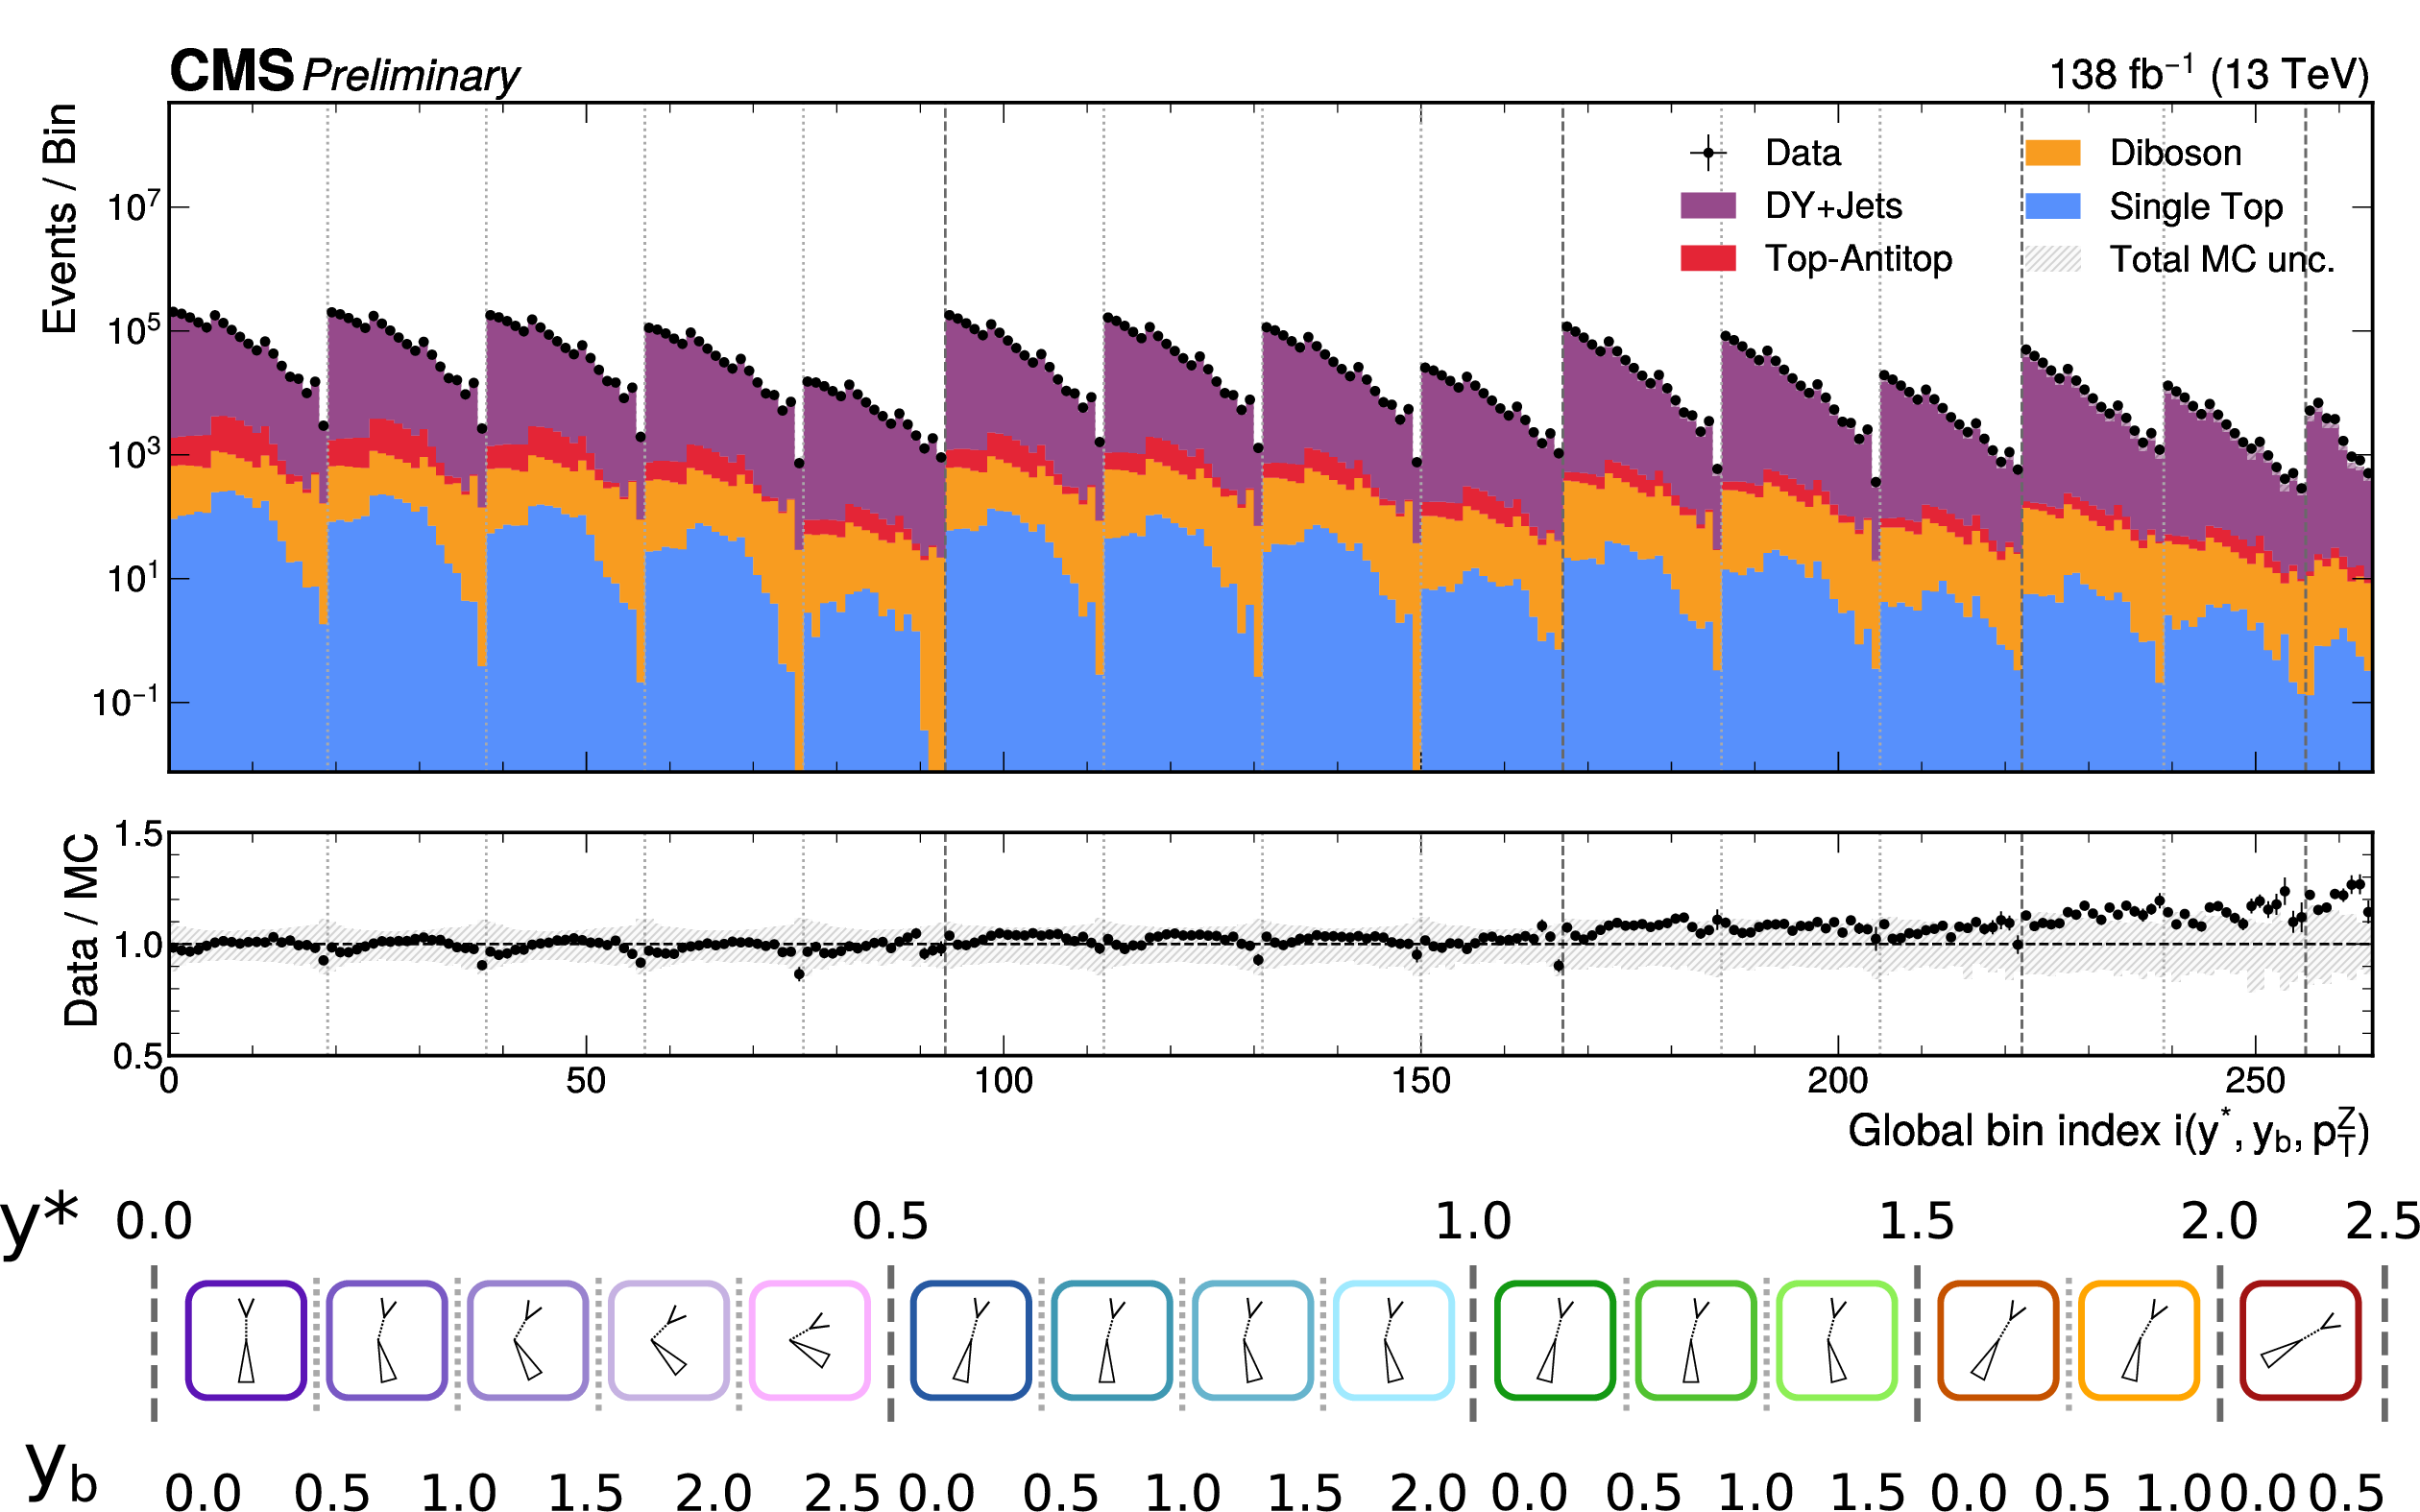This screenshot has width=2420, height=1512.
Task: Click the Events / Bin axis label
Action: coord(60,217)
